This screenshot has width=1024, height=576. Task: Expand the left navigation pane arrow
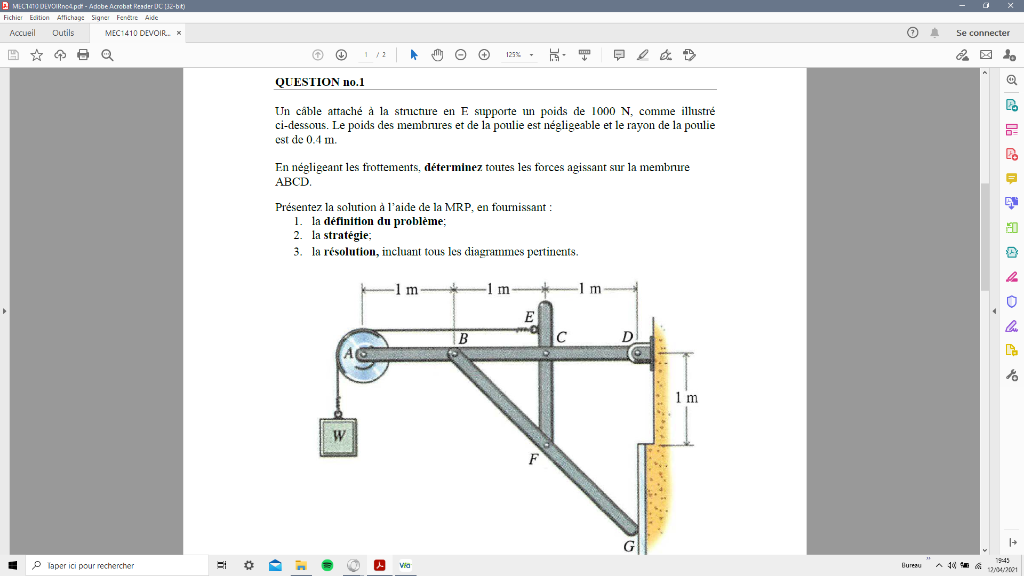[5, 311]
